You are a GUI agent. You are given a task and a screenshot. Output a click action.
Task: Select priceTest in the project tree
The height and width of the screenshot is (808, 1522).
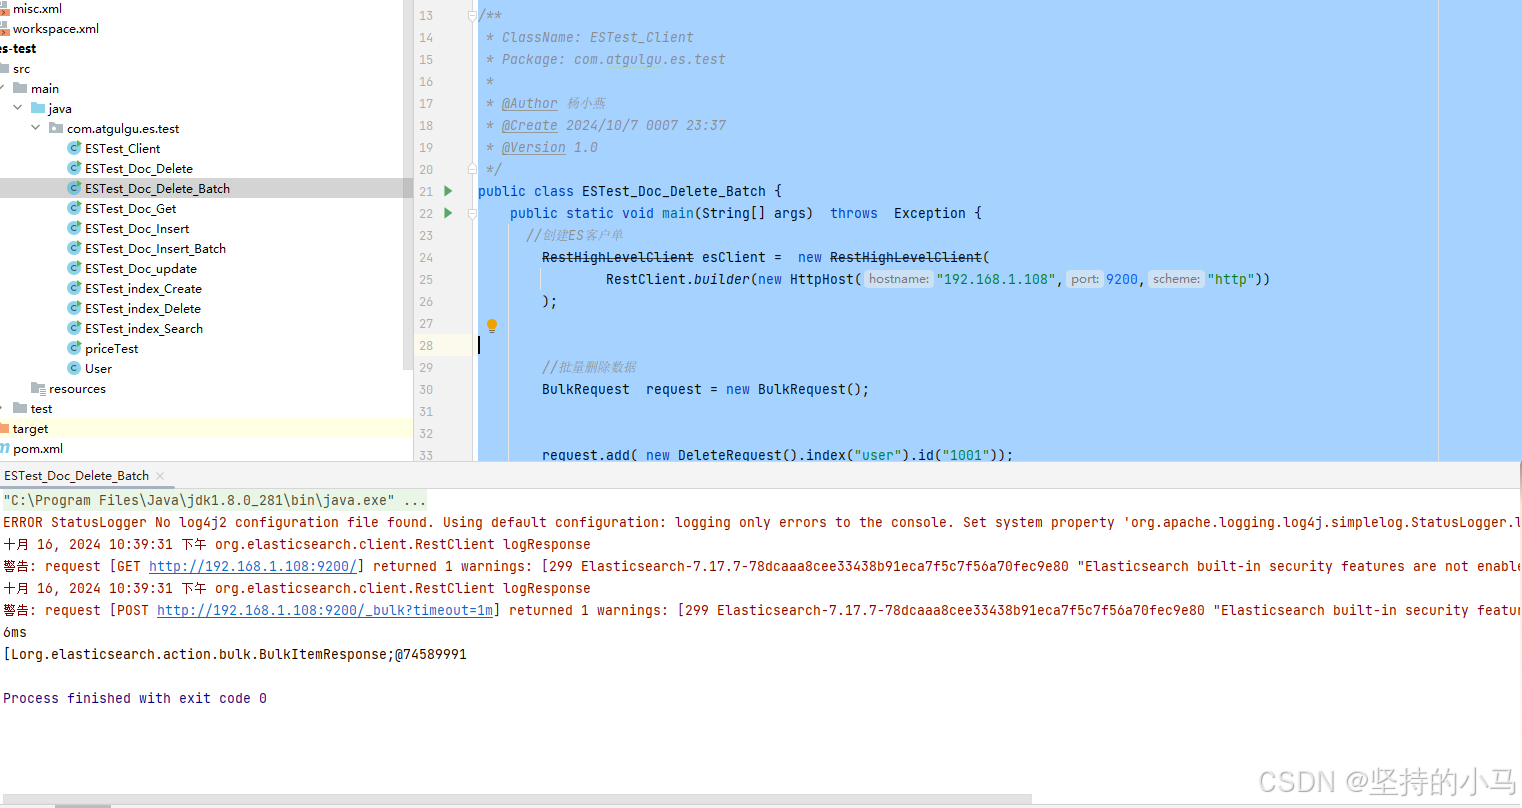tap(112, 348)
